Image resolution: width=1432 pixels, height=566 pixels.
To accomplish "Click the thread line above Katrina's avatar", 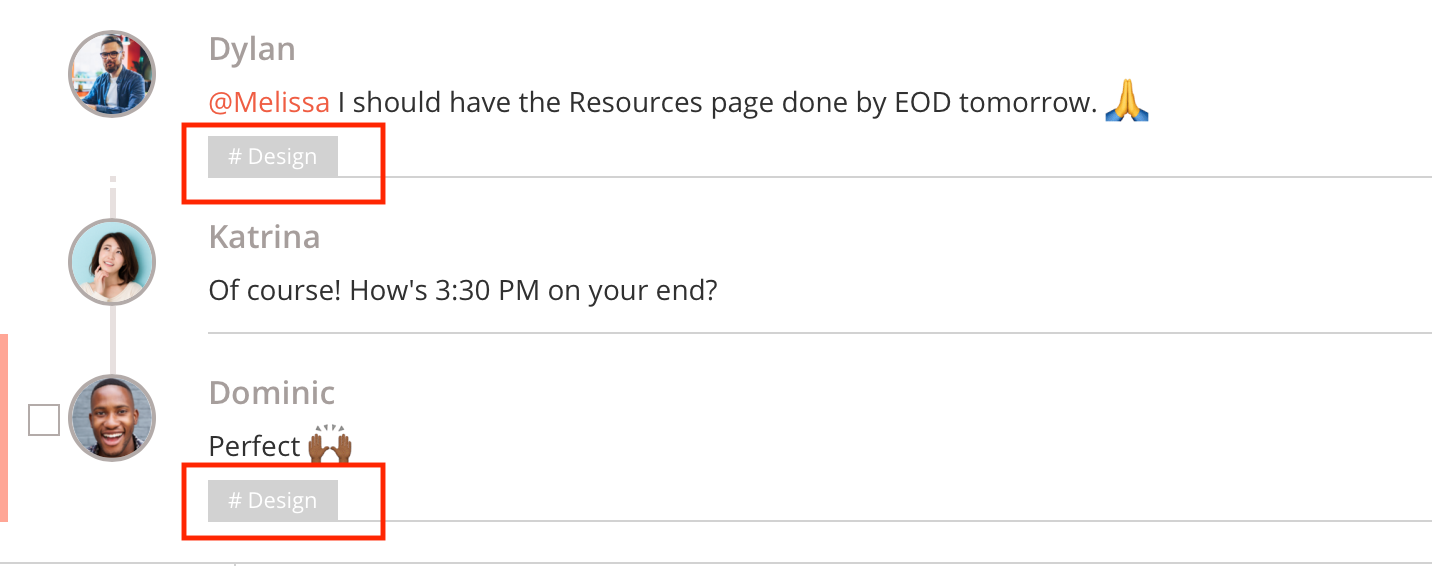I will pyautogui.click(x=113, y=197).
